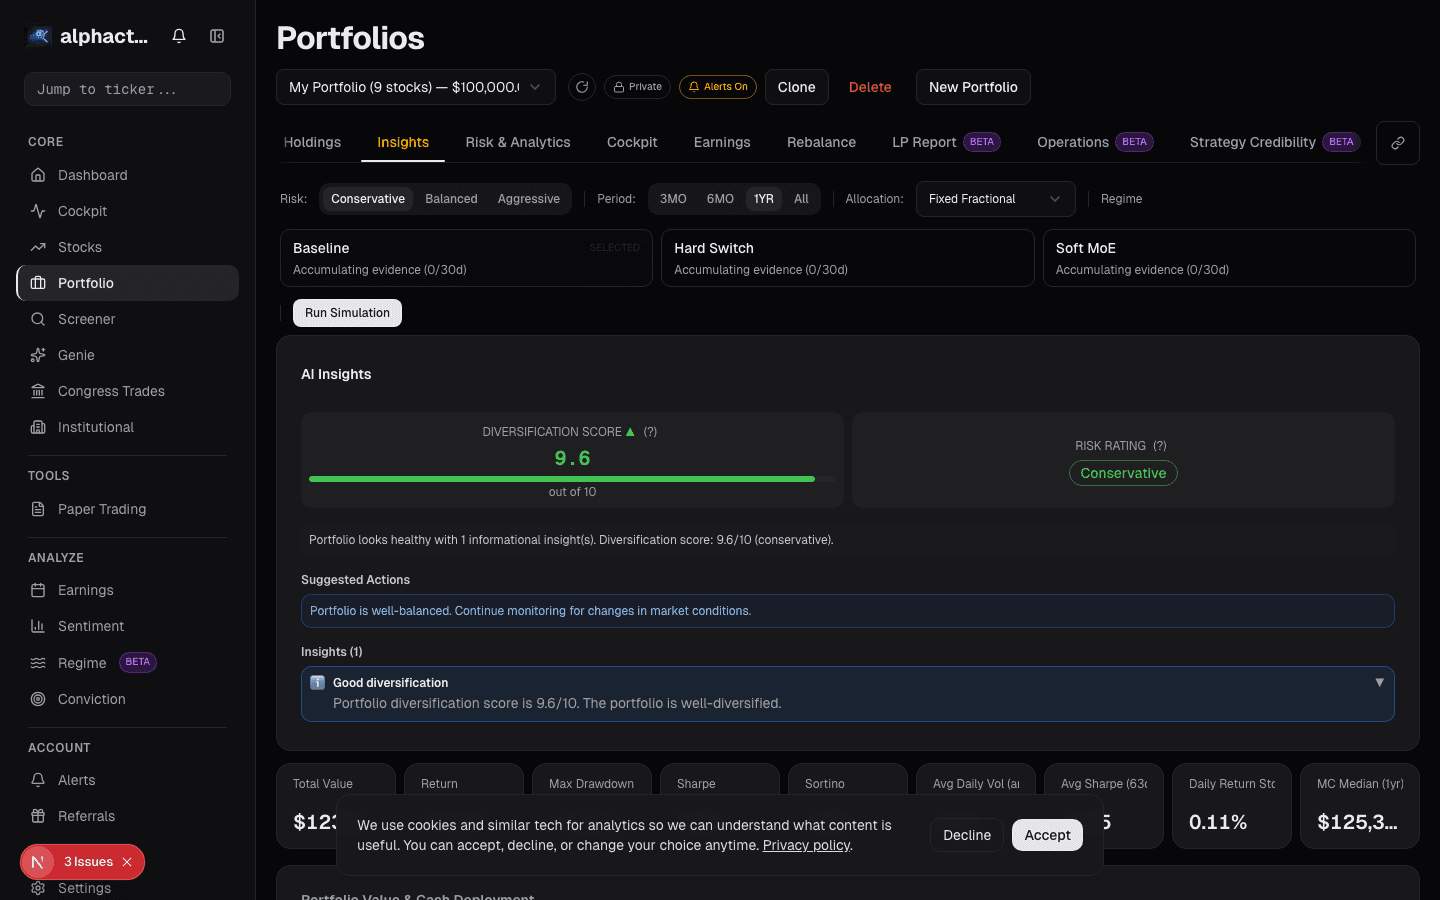Collapse the sidebar using the panel icon
Image resolution: width=1440 pixels, height=900 pixels.
click(217, 35)
